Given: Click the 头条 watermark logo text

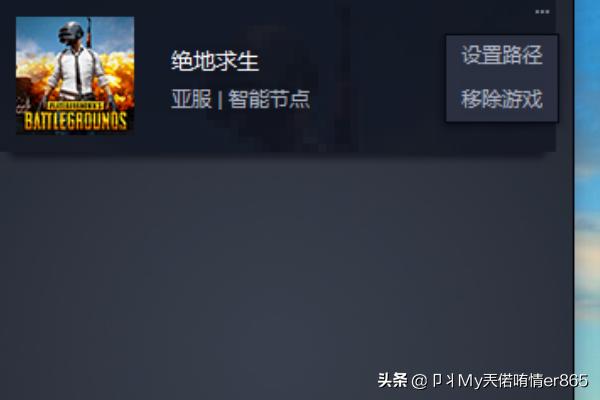Looking at the screenshot, I should pos(393,380).
